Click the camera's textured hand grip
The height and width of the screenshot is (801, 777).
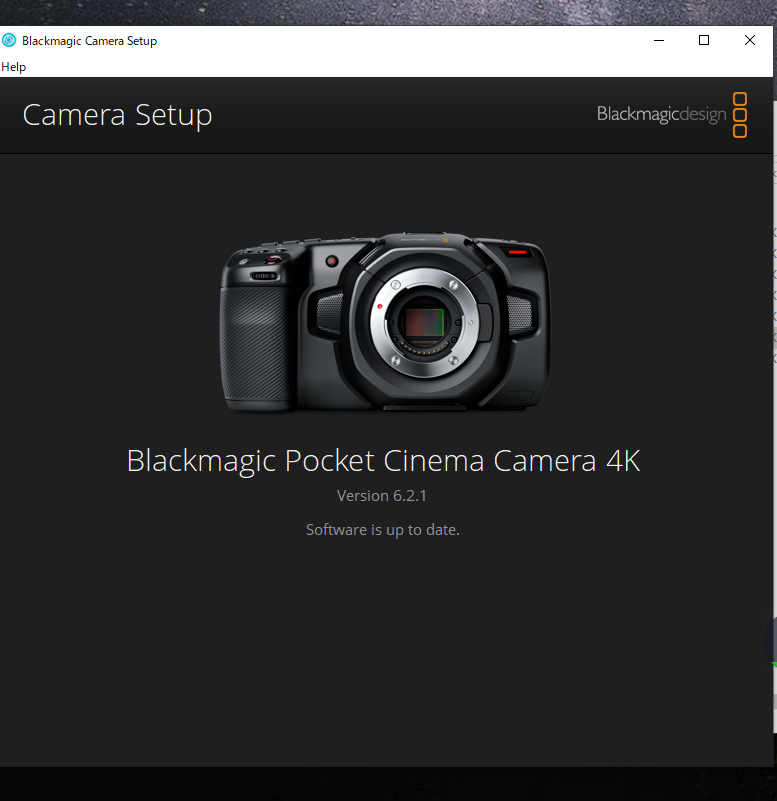point(257,348)
